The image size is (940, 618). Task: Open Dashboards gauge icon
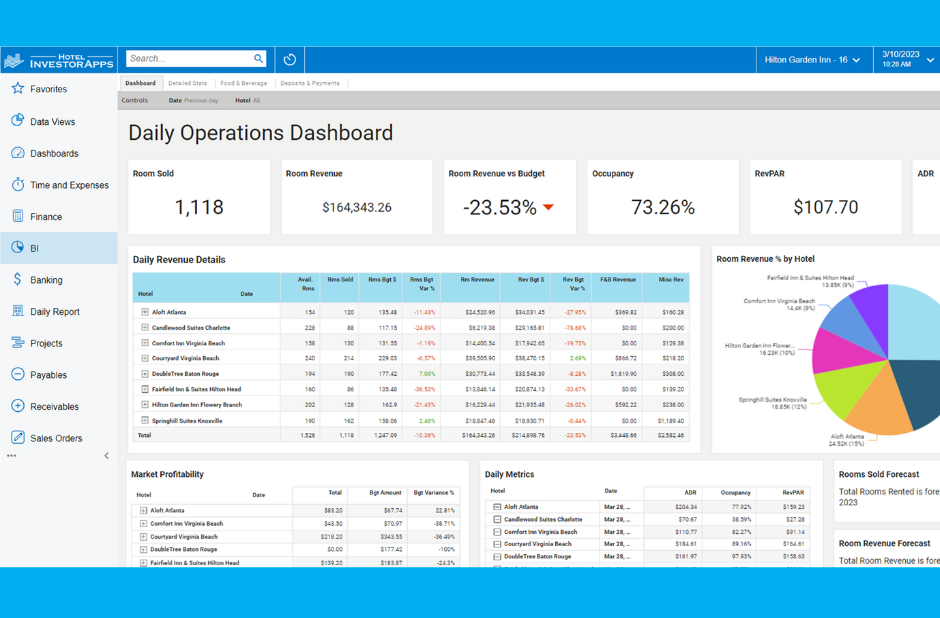[18, 153]
